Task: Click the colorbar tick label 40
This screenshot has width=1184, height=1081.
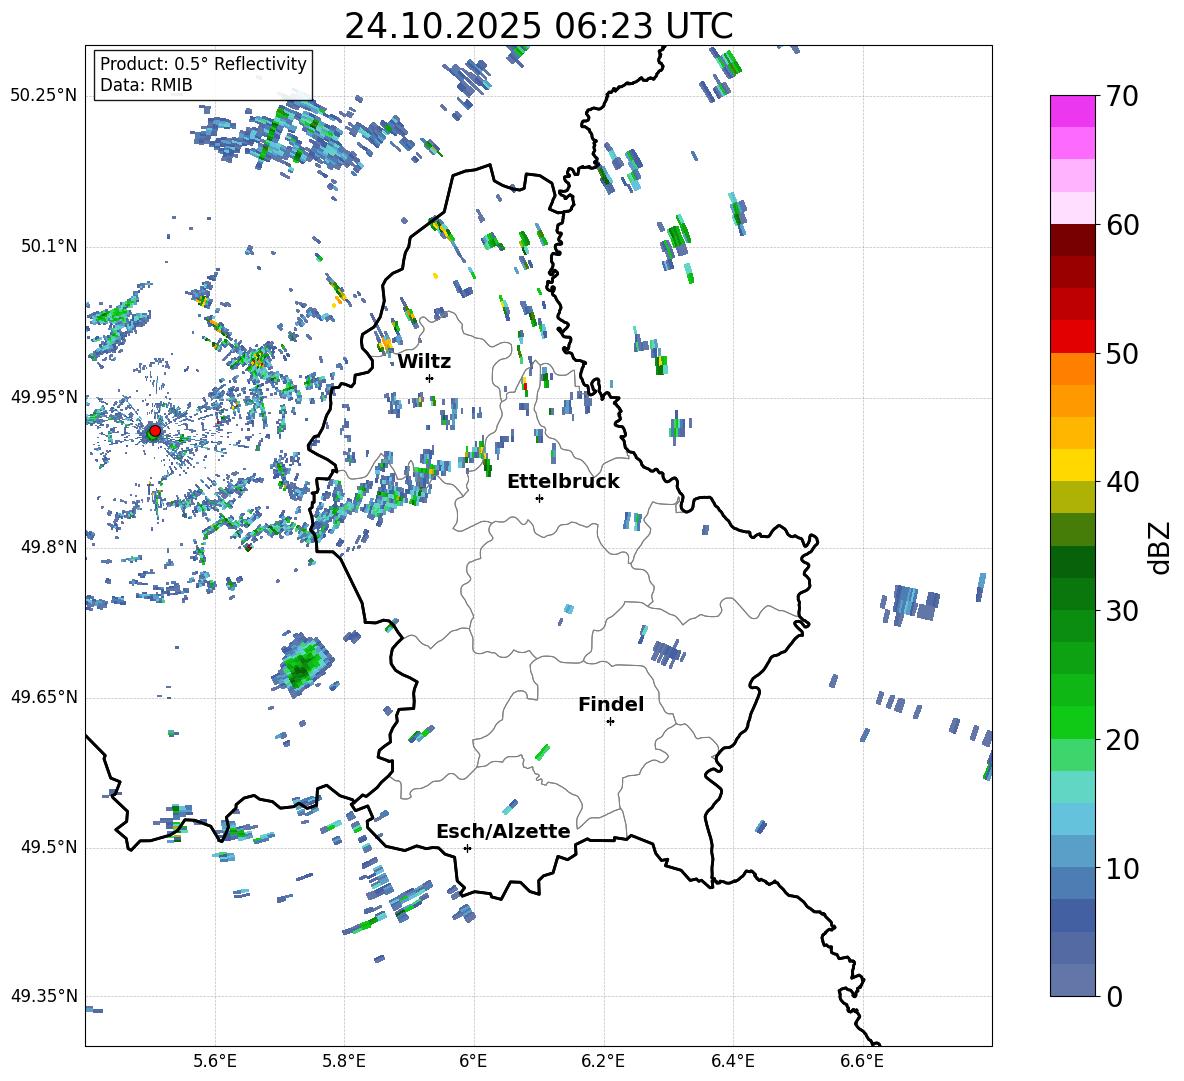Action: (x=1122, y=482)
